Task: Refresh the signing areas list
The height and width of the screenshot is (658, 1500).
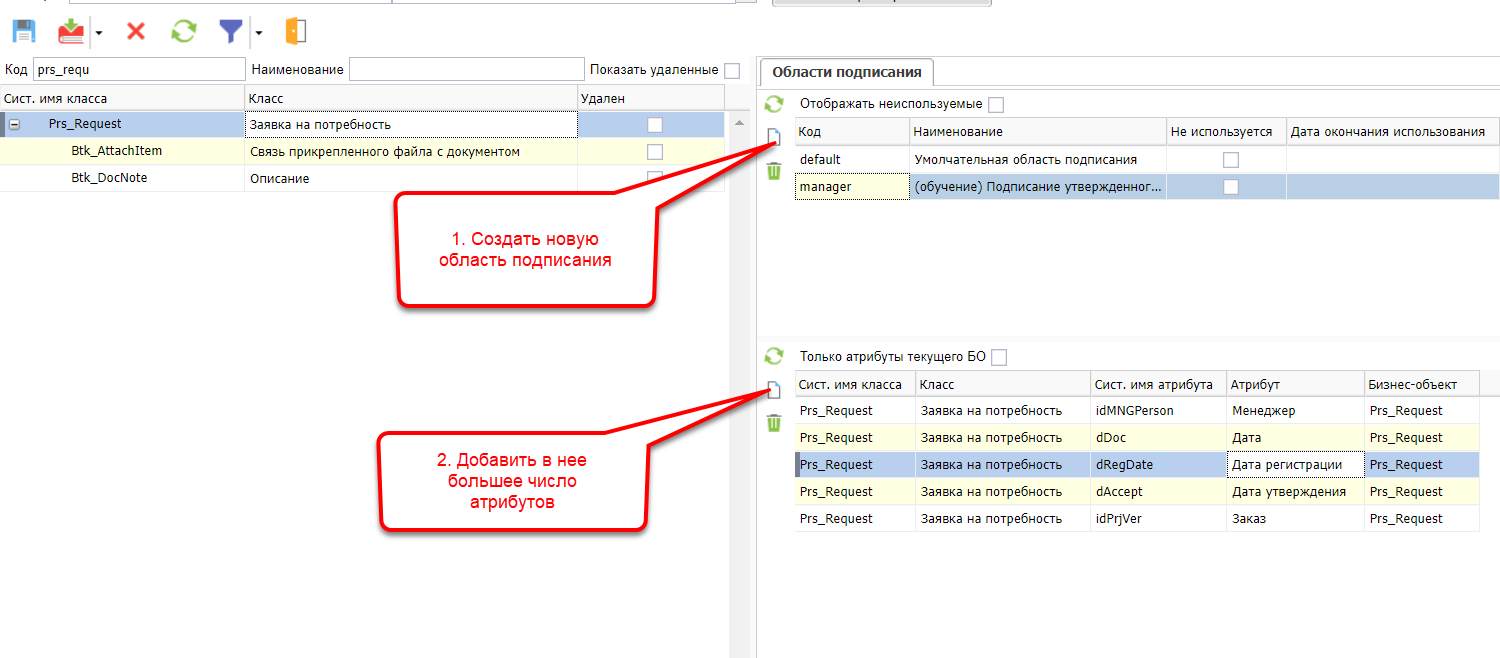Action: pyautogui.click(x=773, y=104)
